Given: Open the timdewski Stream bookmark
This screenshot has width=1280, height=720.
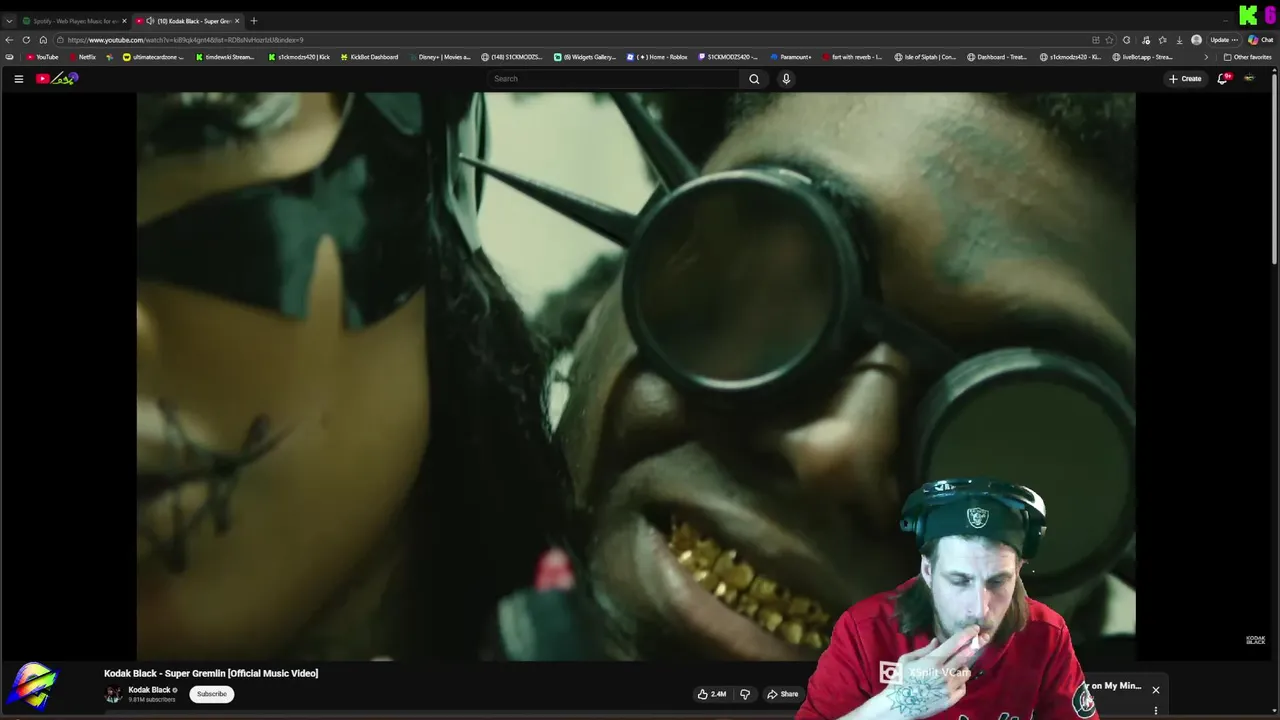Looking at the screenshot, I should (x=225, y=57).
